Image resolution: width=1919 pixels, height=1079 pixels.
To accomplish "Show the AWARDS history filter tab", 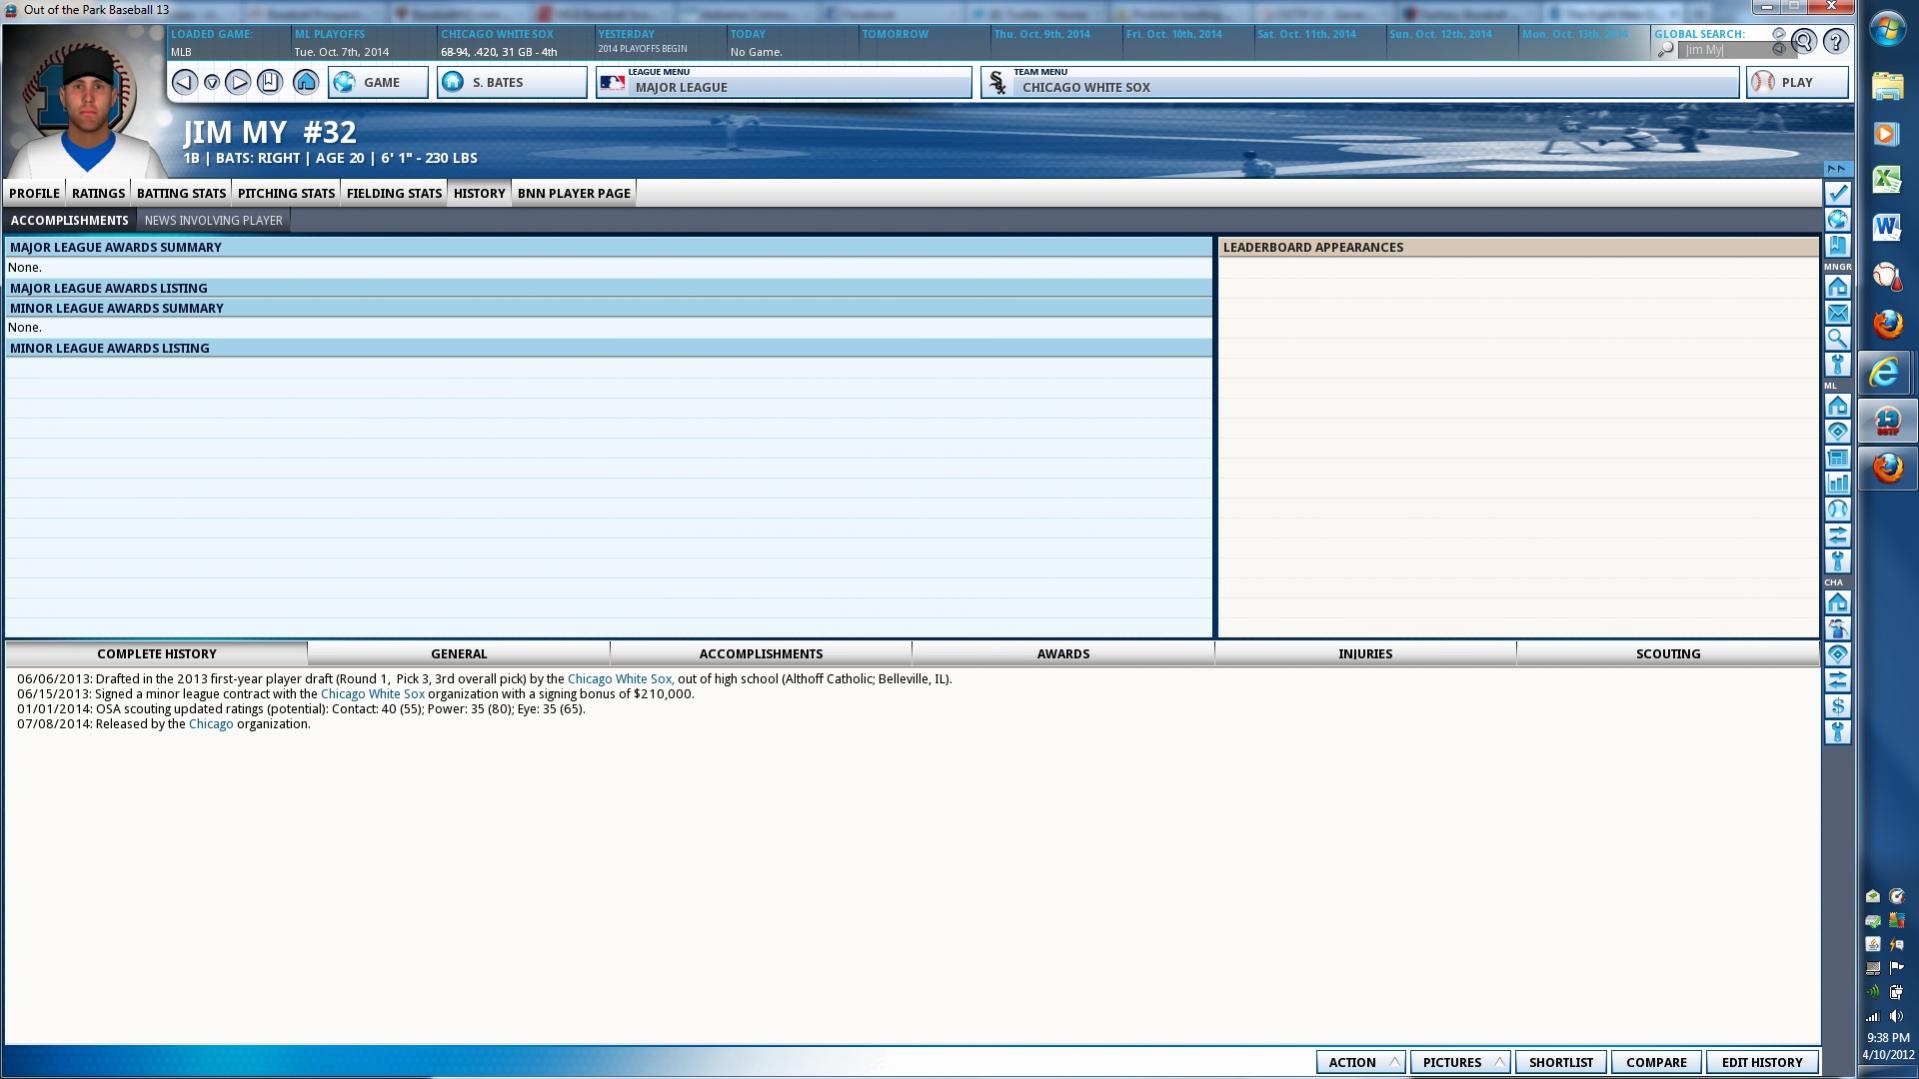I will pyautogui.click(x=1063, y=654).
